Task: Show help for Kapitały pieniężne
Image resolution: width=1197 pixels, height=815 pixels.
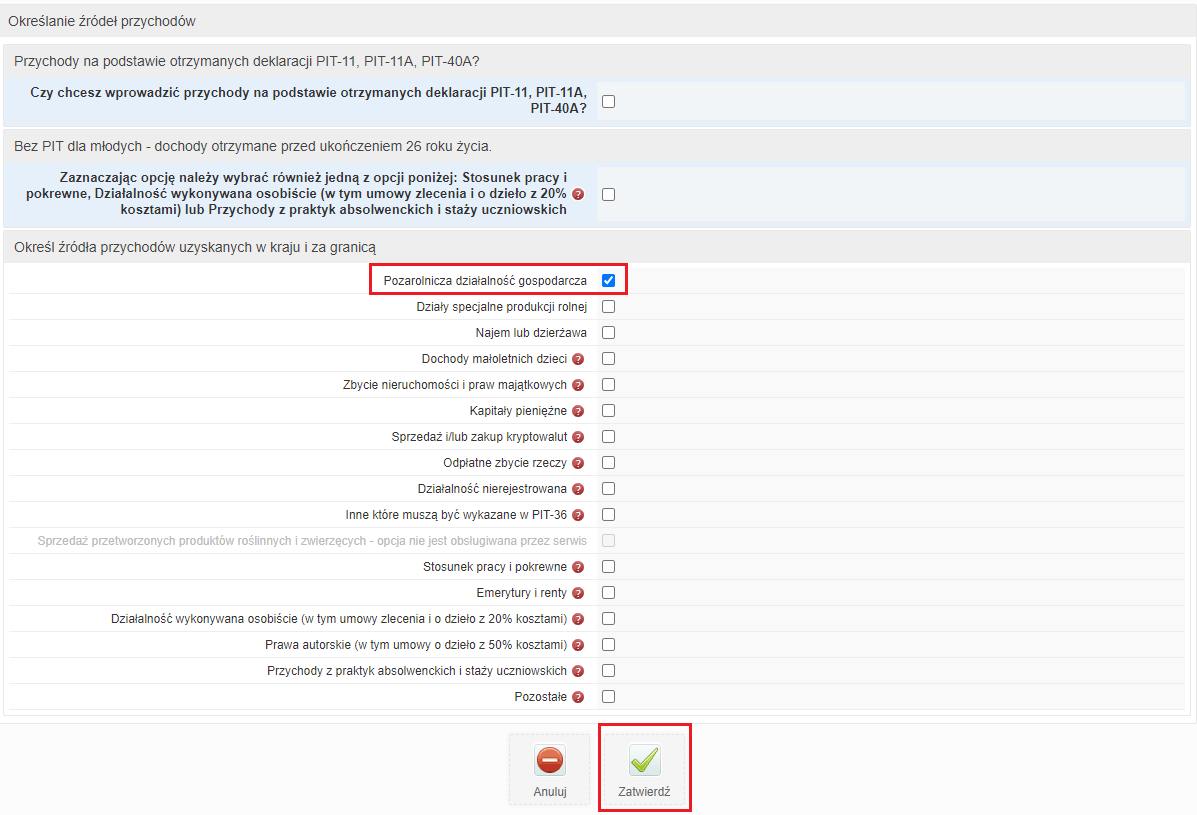Action: coord(578,411)
